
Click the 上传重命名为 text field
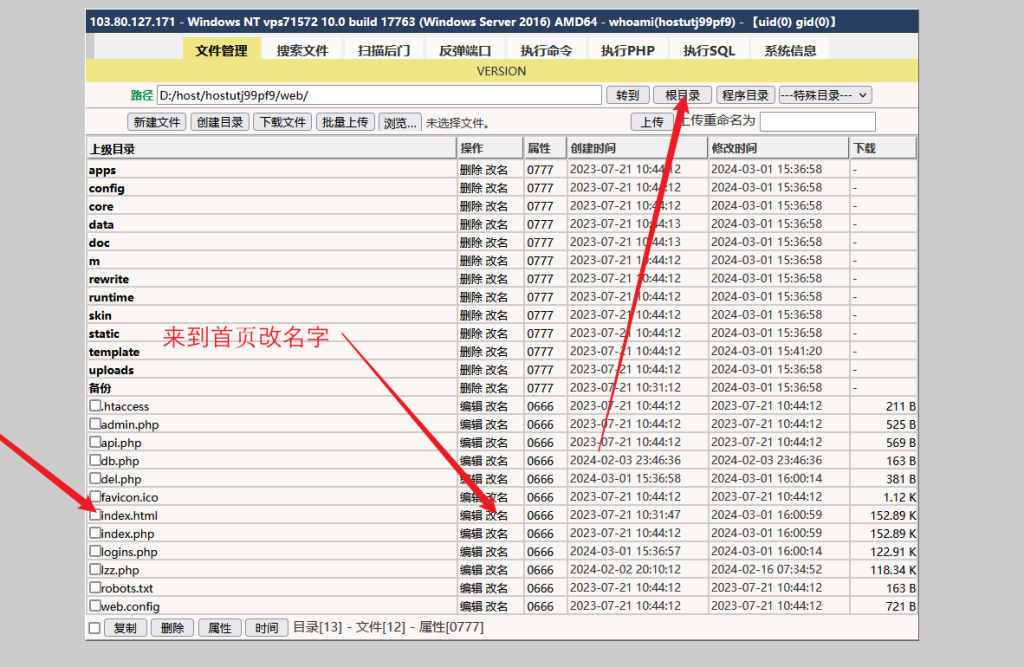point(817,121)
